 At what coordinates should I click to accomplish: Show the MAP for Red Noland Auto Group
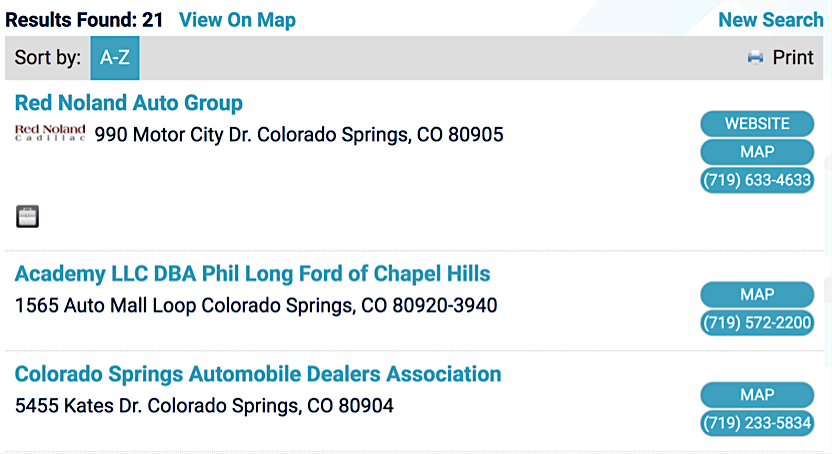[x=757, y=152]
